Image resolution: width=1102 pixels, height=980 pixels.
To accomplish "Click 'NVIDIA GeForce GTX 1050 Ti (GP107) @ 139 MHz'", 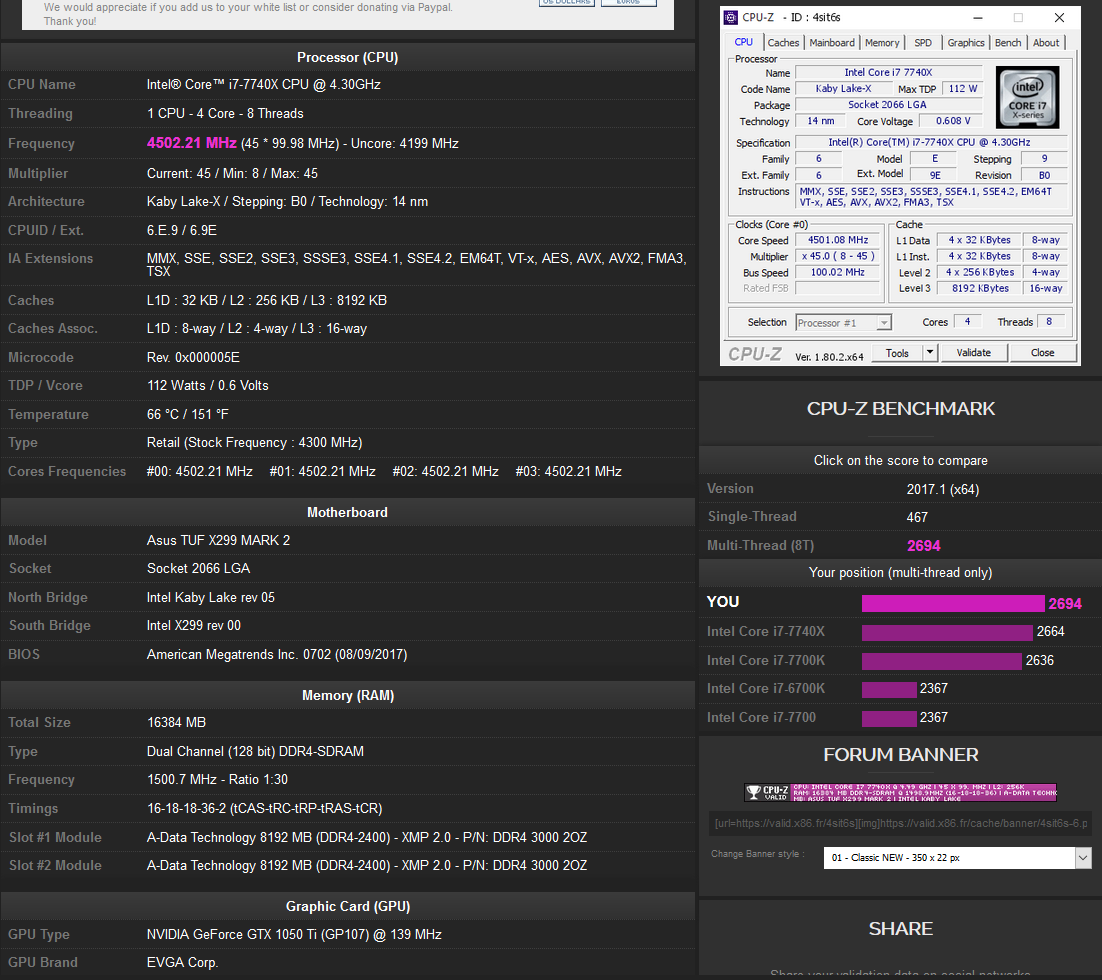I will pos(294,934).
